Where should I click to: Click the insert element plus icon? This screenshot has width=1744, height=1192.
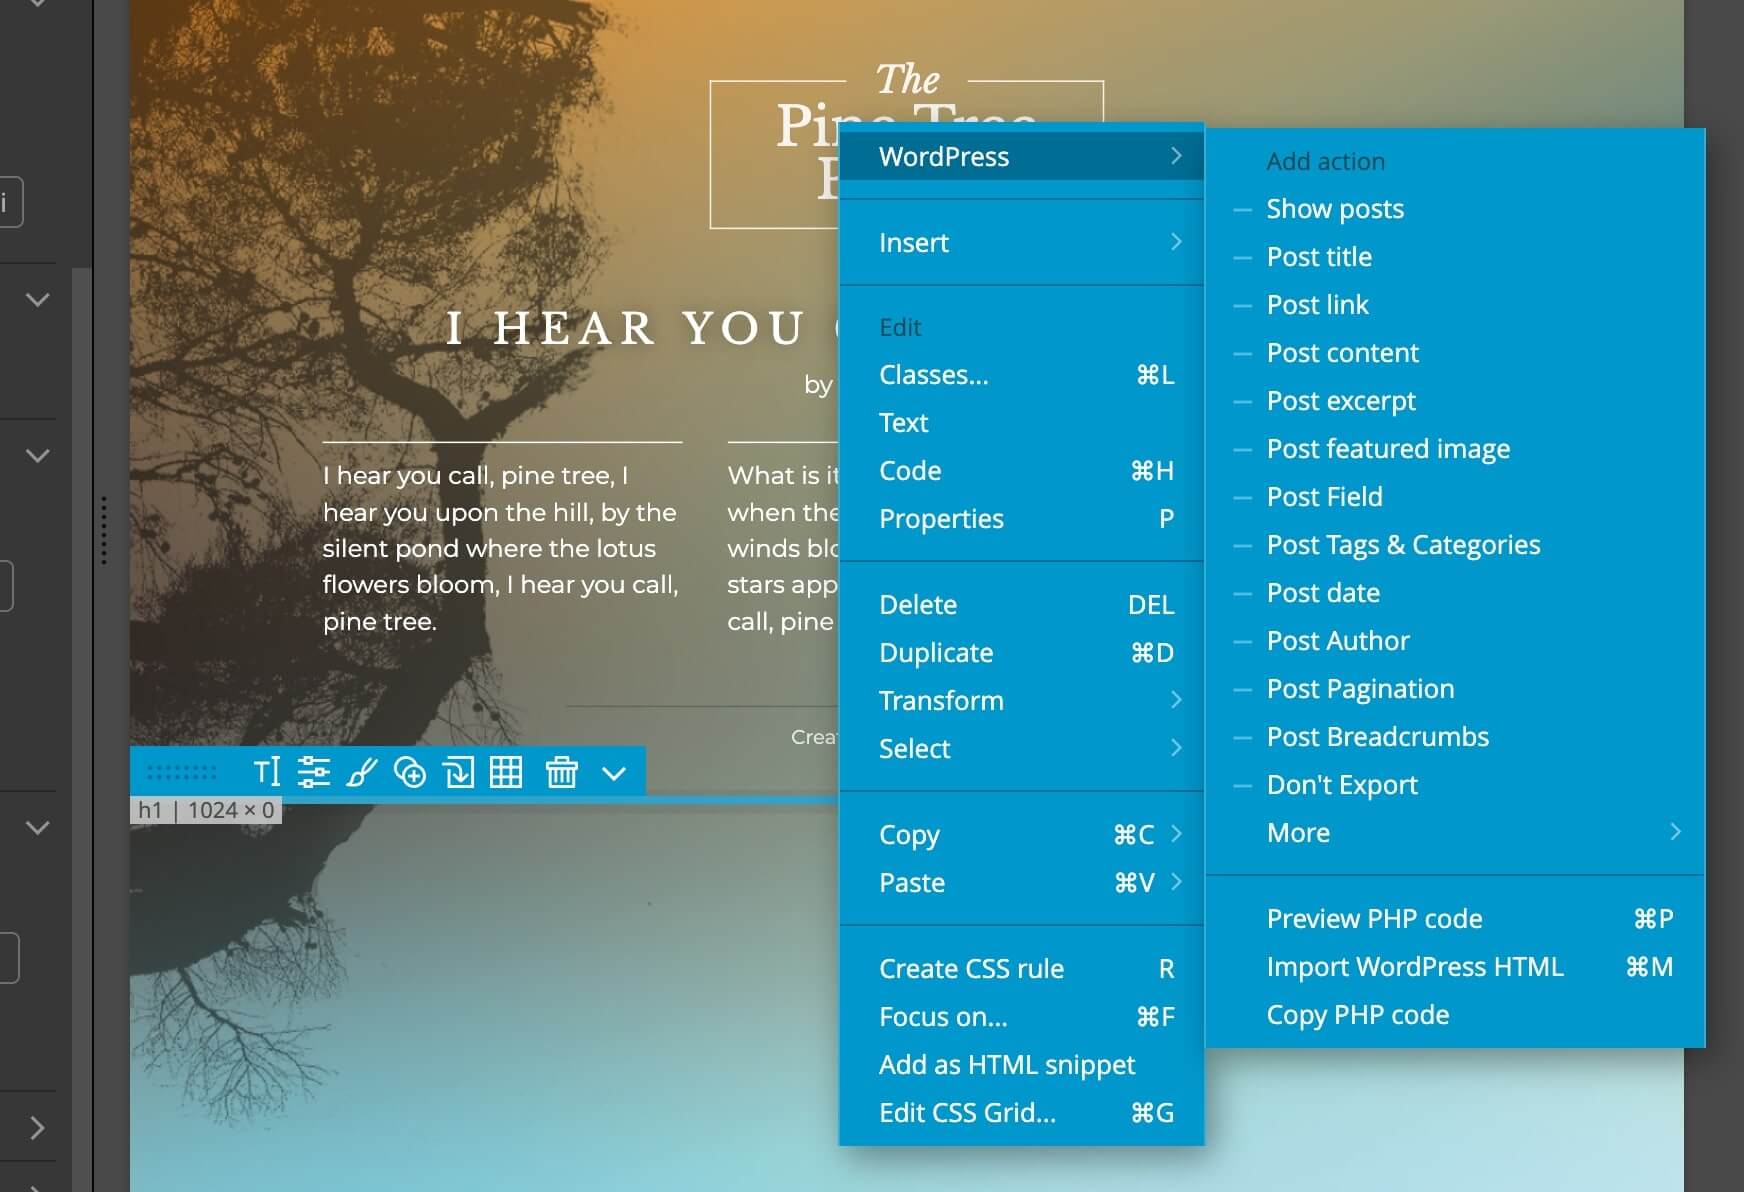coord(410,772)
